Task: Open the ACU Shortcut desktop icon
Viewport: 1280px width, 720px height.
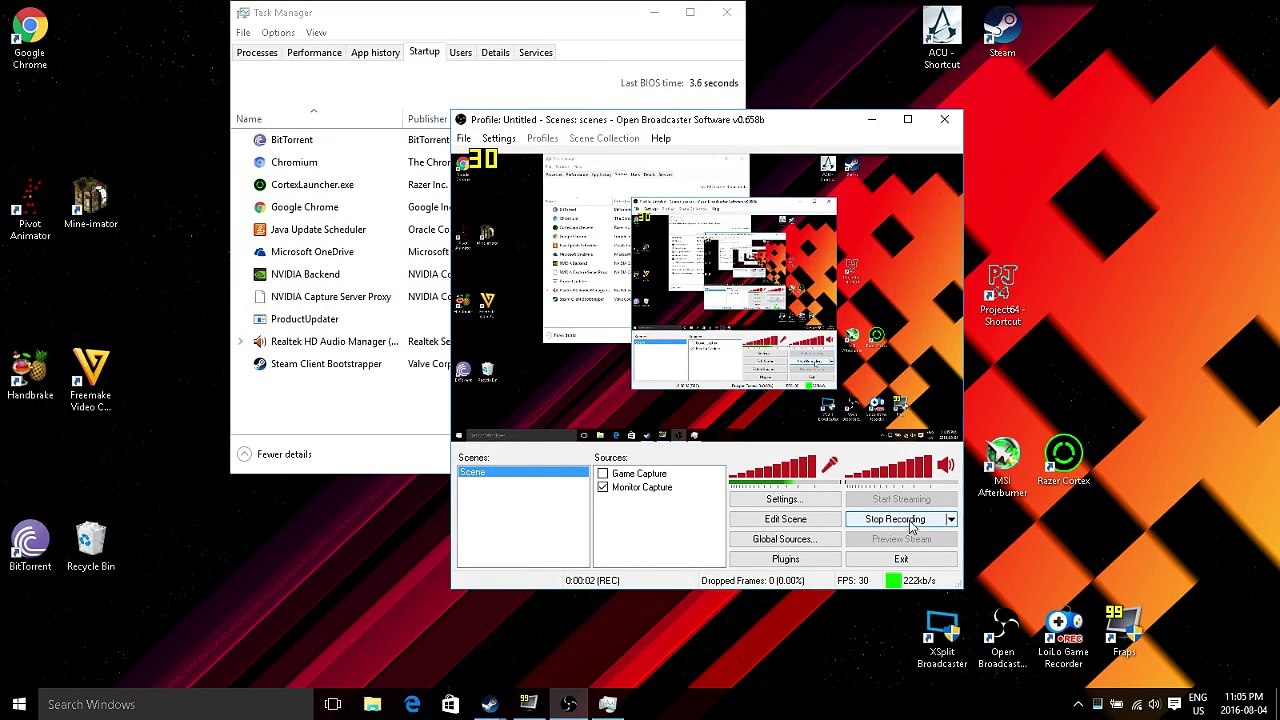Action: coord(942,38)
